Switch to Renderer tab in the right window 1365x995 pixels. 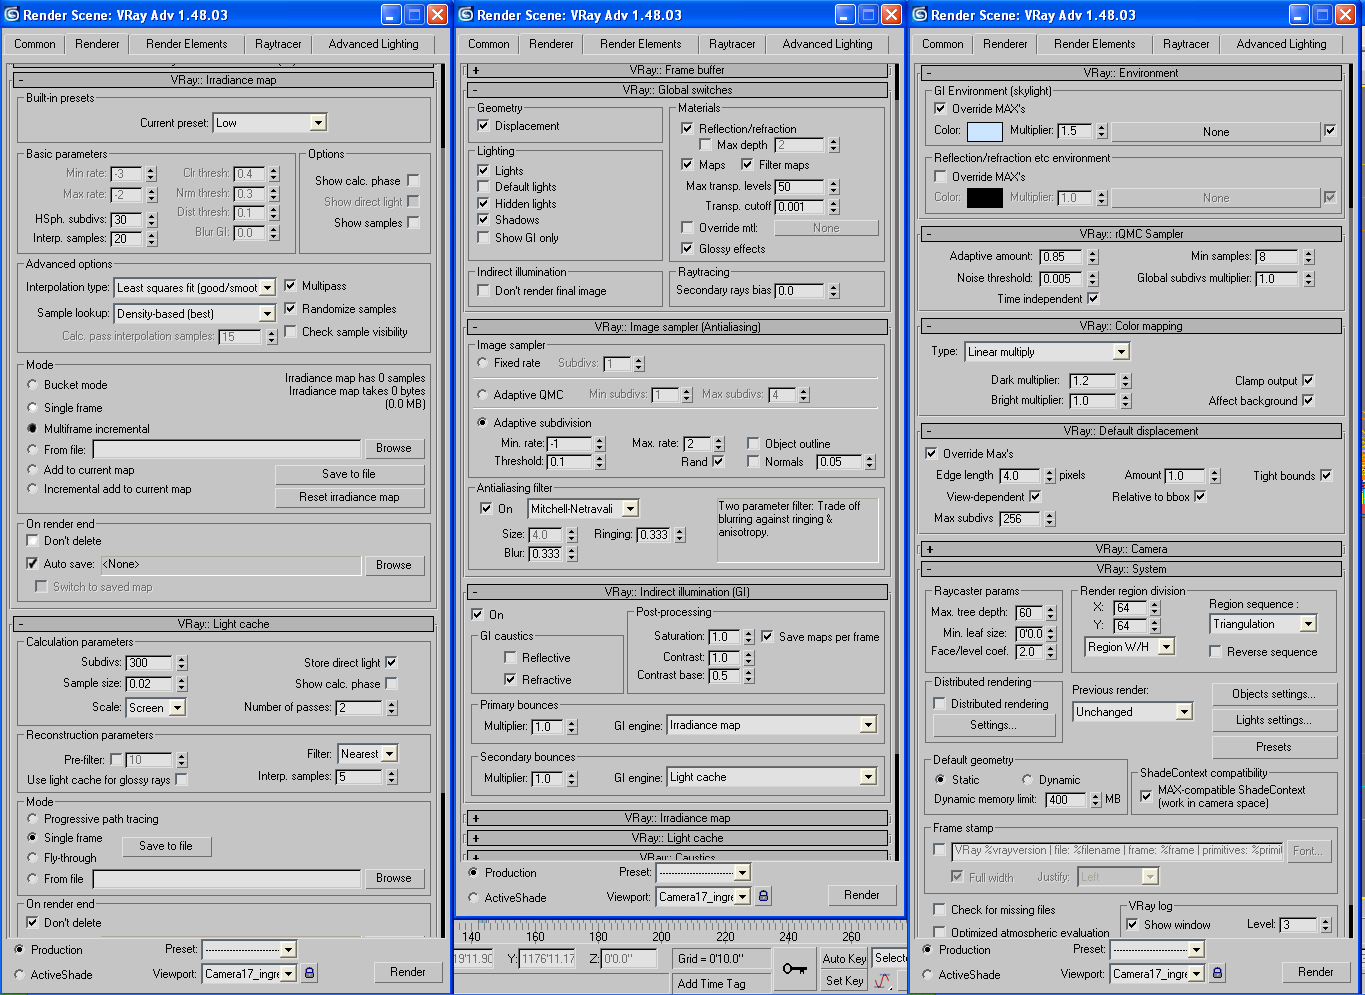1005,44
